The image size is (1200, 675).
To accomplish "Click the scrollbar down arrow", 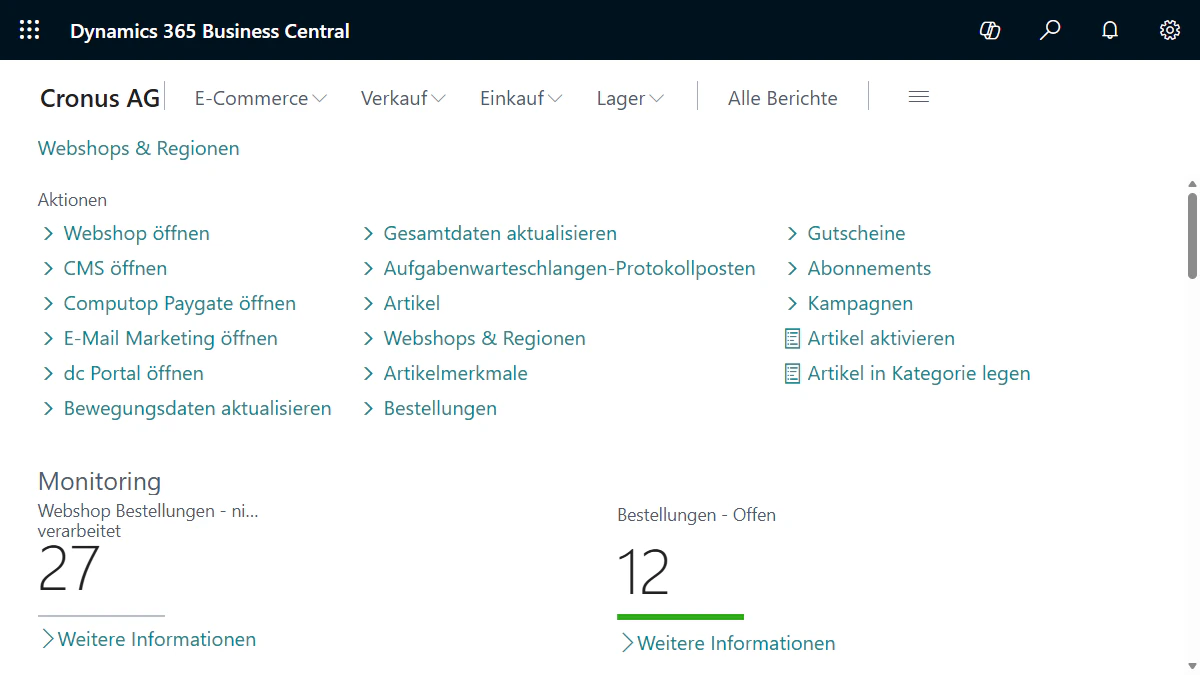I will (x=1192, y=666).
